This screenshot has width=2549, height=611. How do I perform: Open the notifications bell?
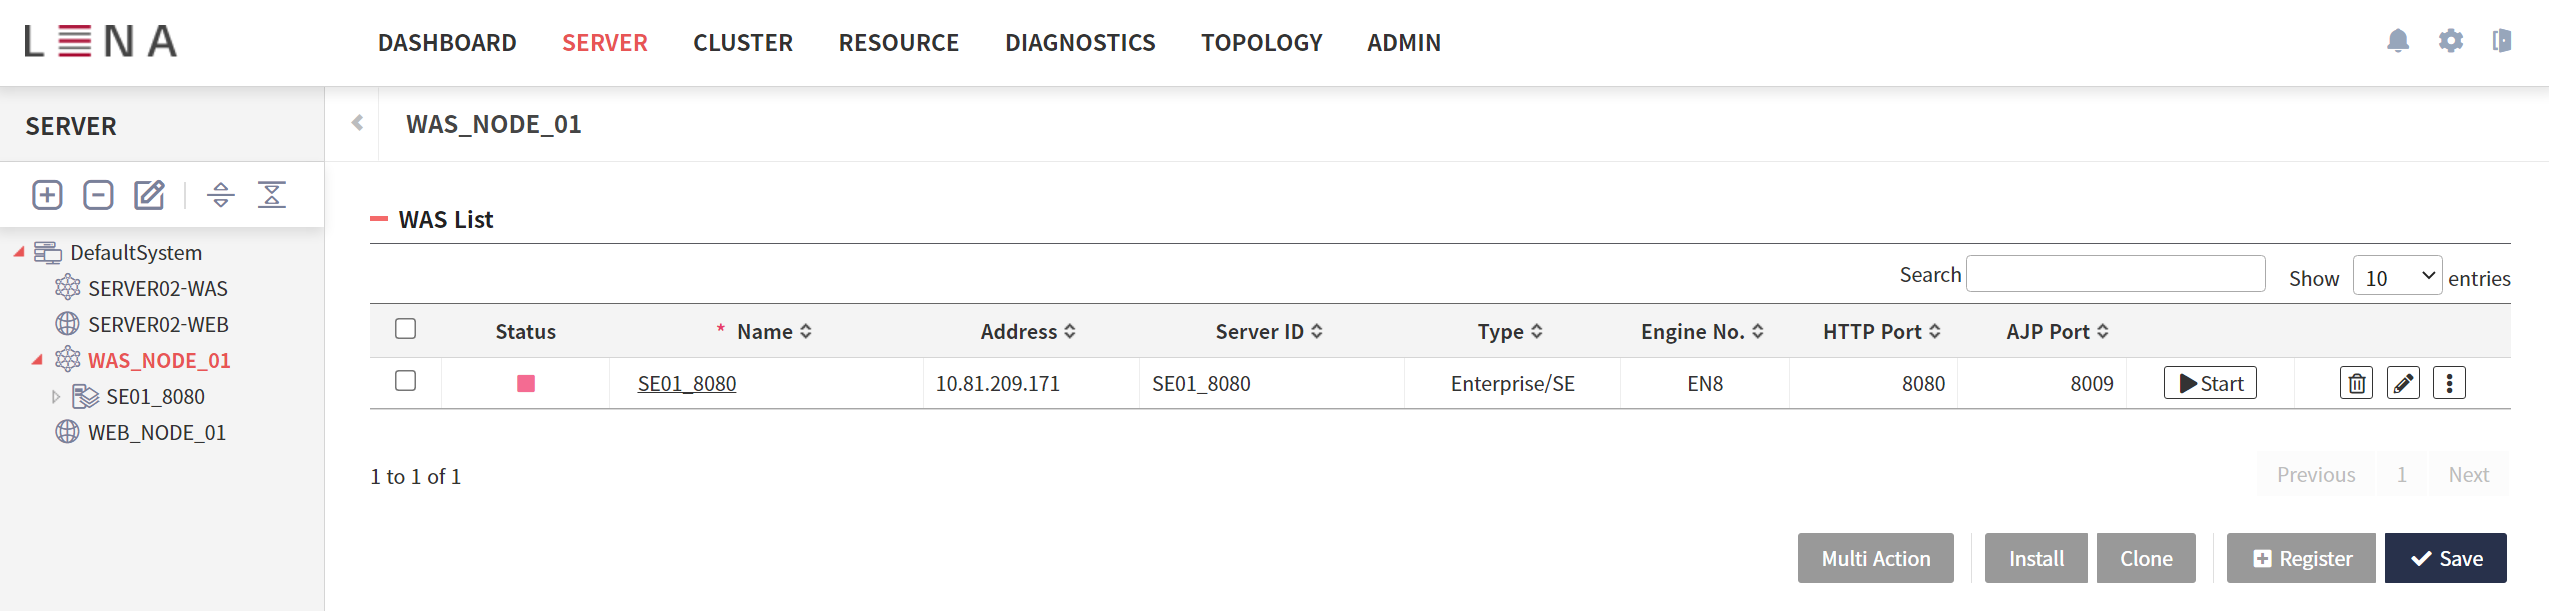(x=2397, y=41)
